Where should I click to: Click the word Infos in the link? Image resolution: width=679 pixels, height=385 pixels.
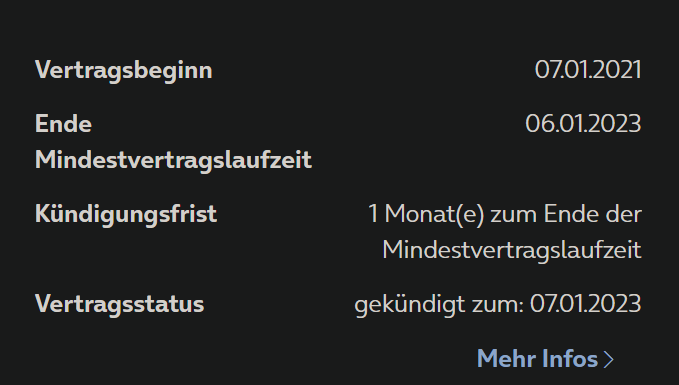coord(570,359)
